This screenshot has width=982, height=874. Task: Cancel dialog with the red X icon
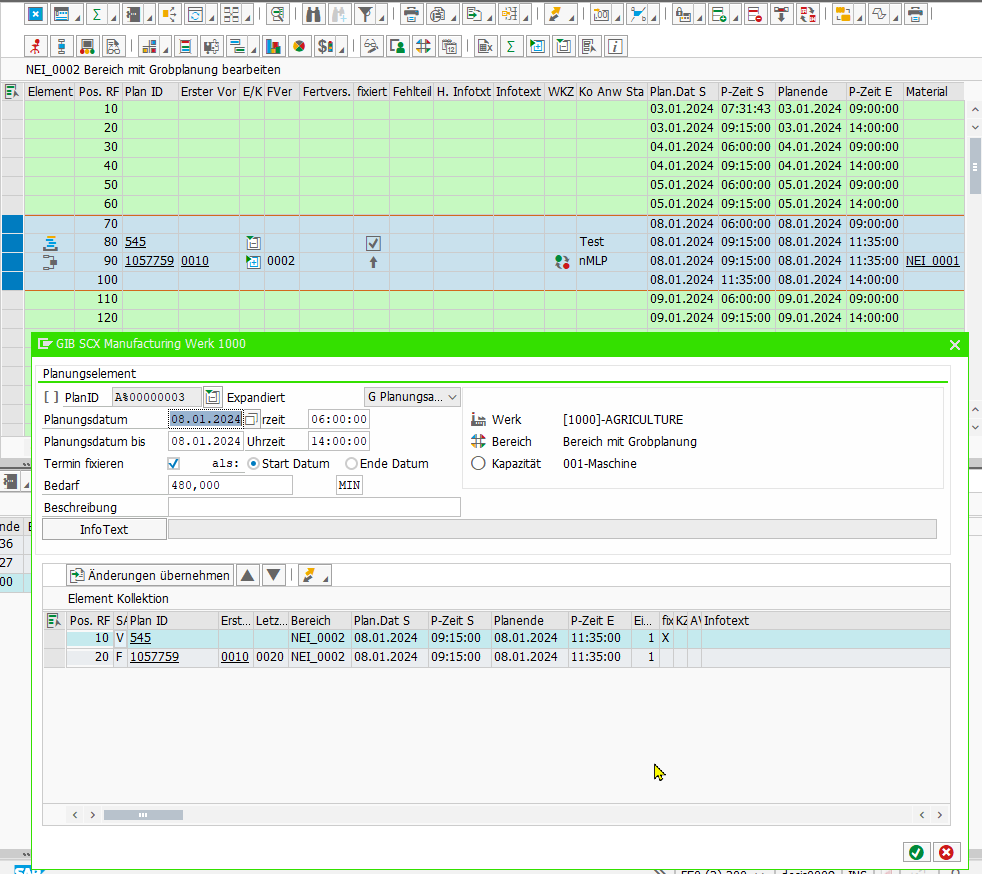click(x=945, y=852)
